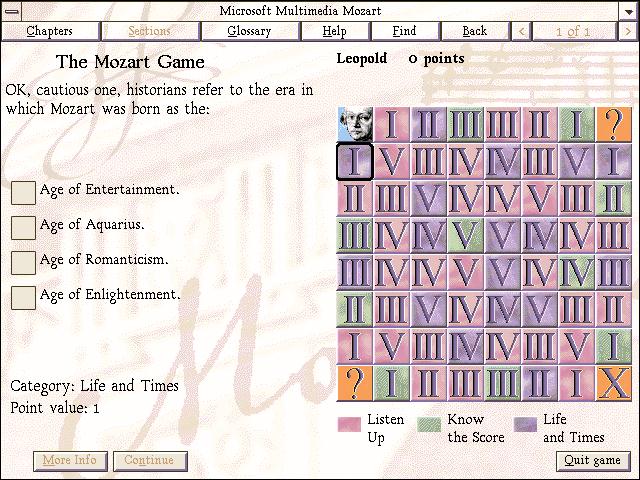Select the purple II tile in the top row
The height and width of the screenshot is (480, 640).
(x=429, y=124)
